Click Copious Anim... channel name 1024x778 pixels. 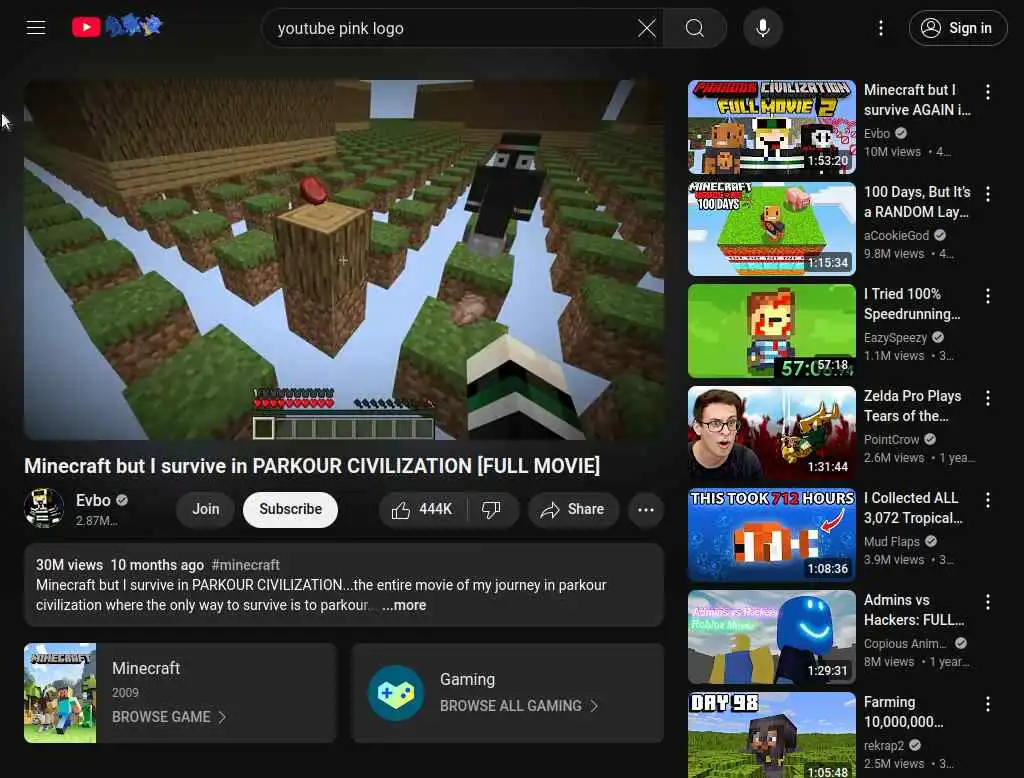[905, 643]
